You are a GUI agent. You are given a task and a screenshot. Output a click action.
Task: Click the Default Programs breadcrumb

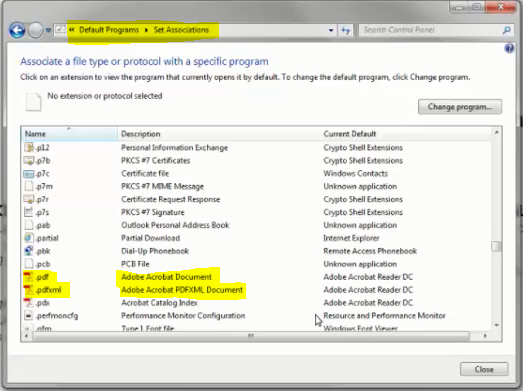[x=109, y=30]
